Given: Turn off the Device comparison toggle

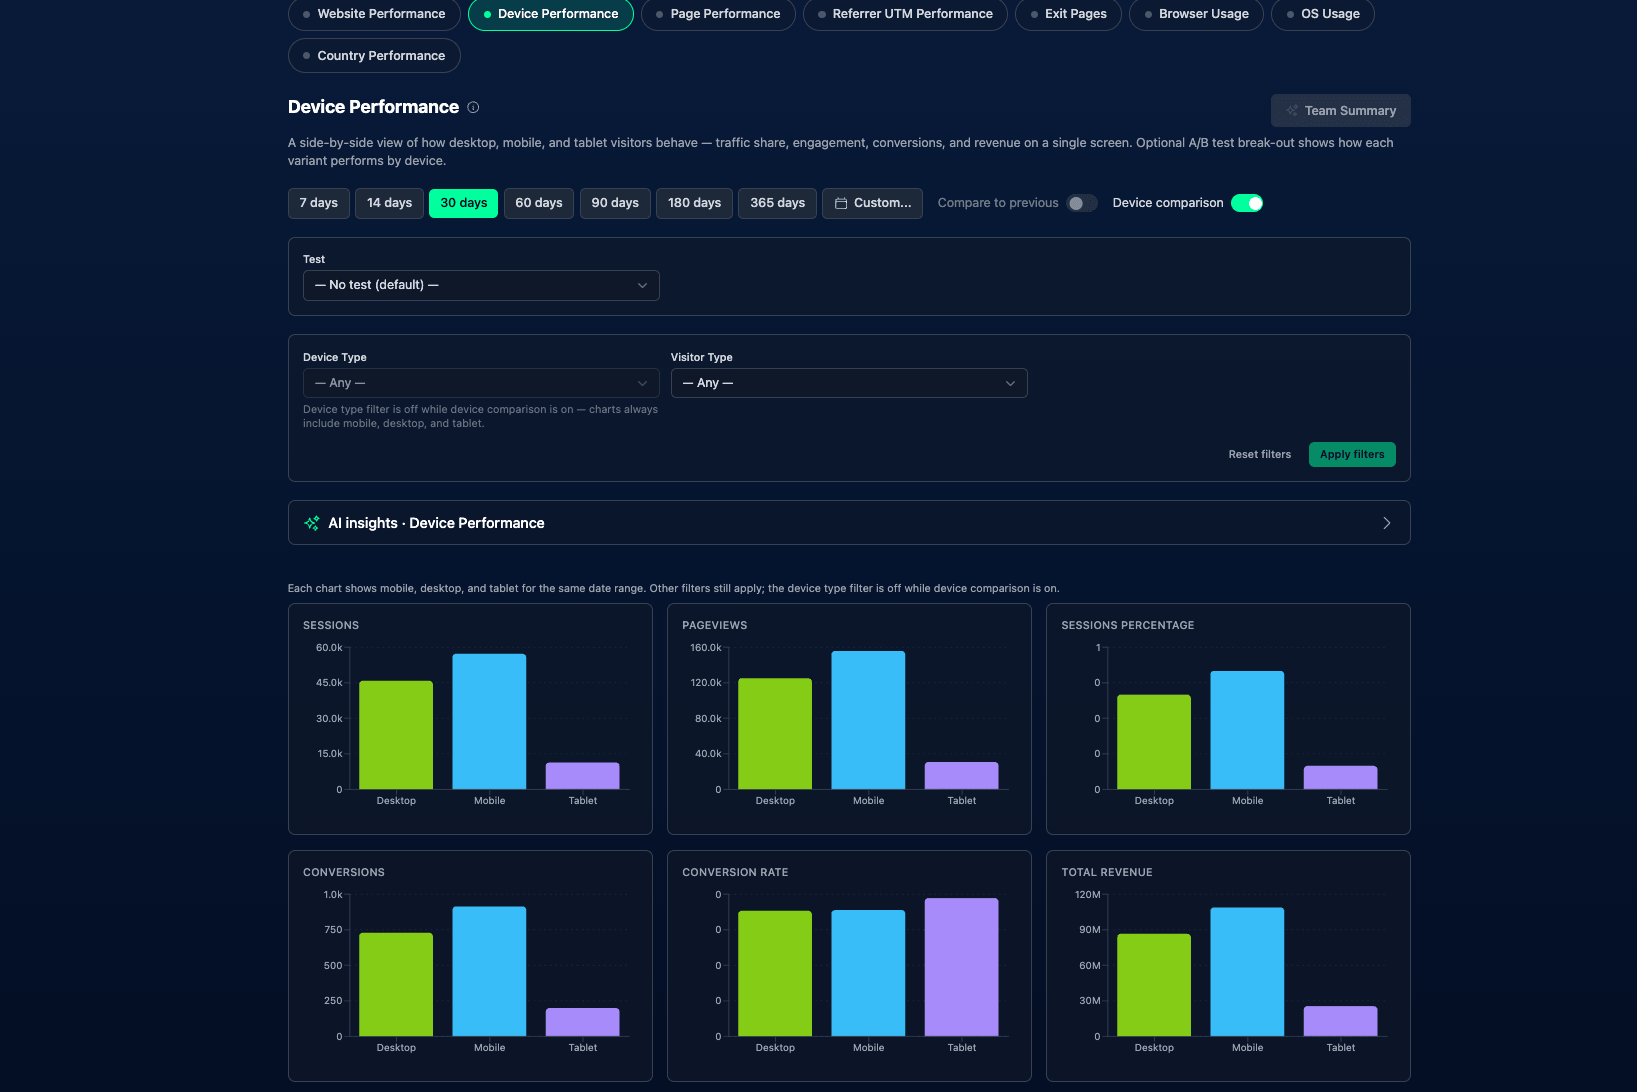Looking at the screenshot, I should (1247, 203).
